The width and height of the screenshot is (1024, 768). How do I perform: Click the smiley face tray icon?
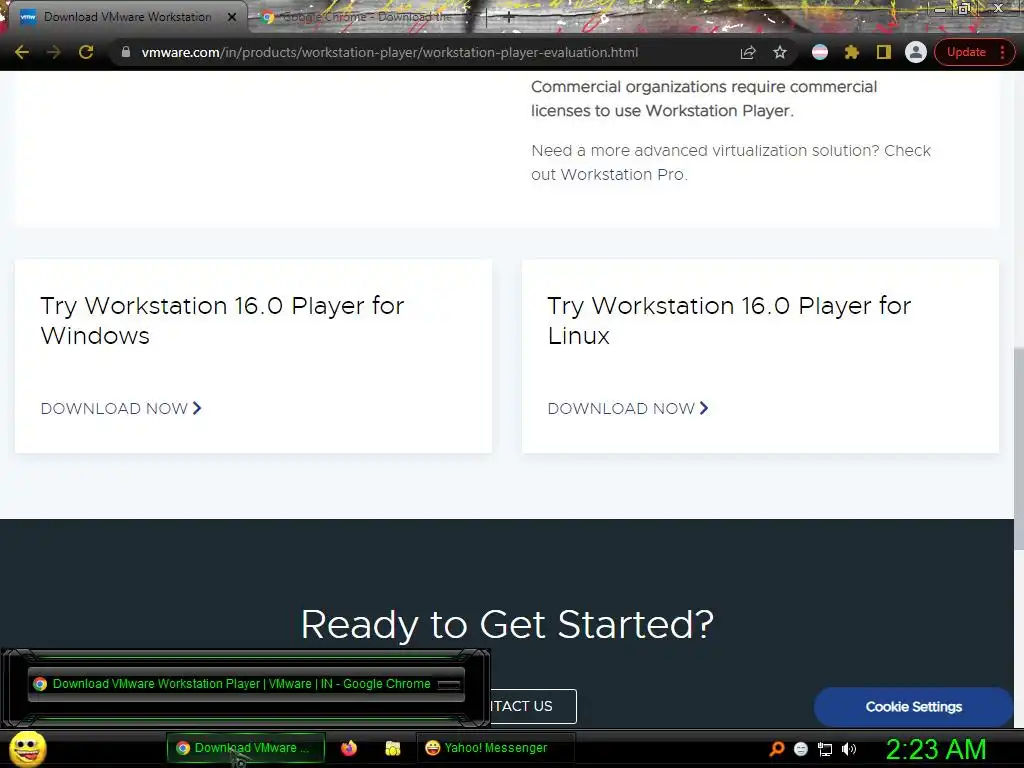[x=801, y=749]
